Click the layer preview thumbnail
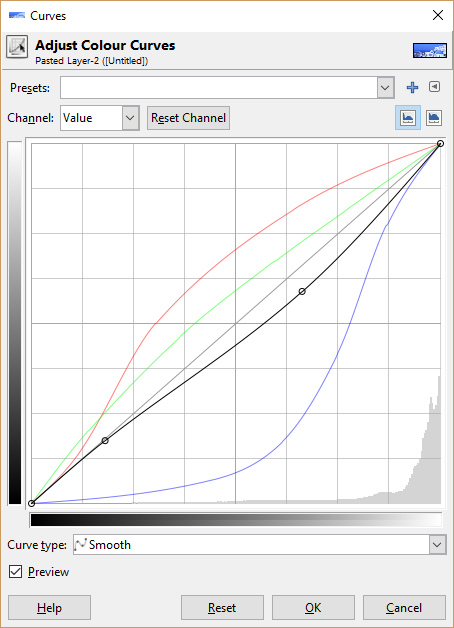 (x=430, y=50)
